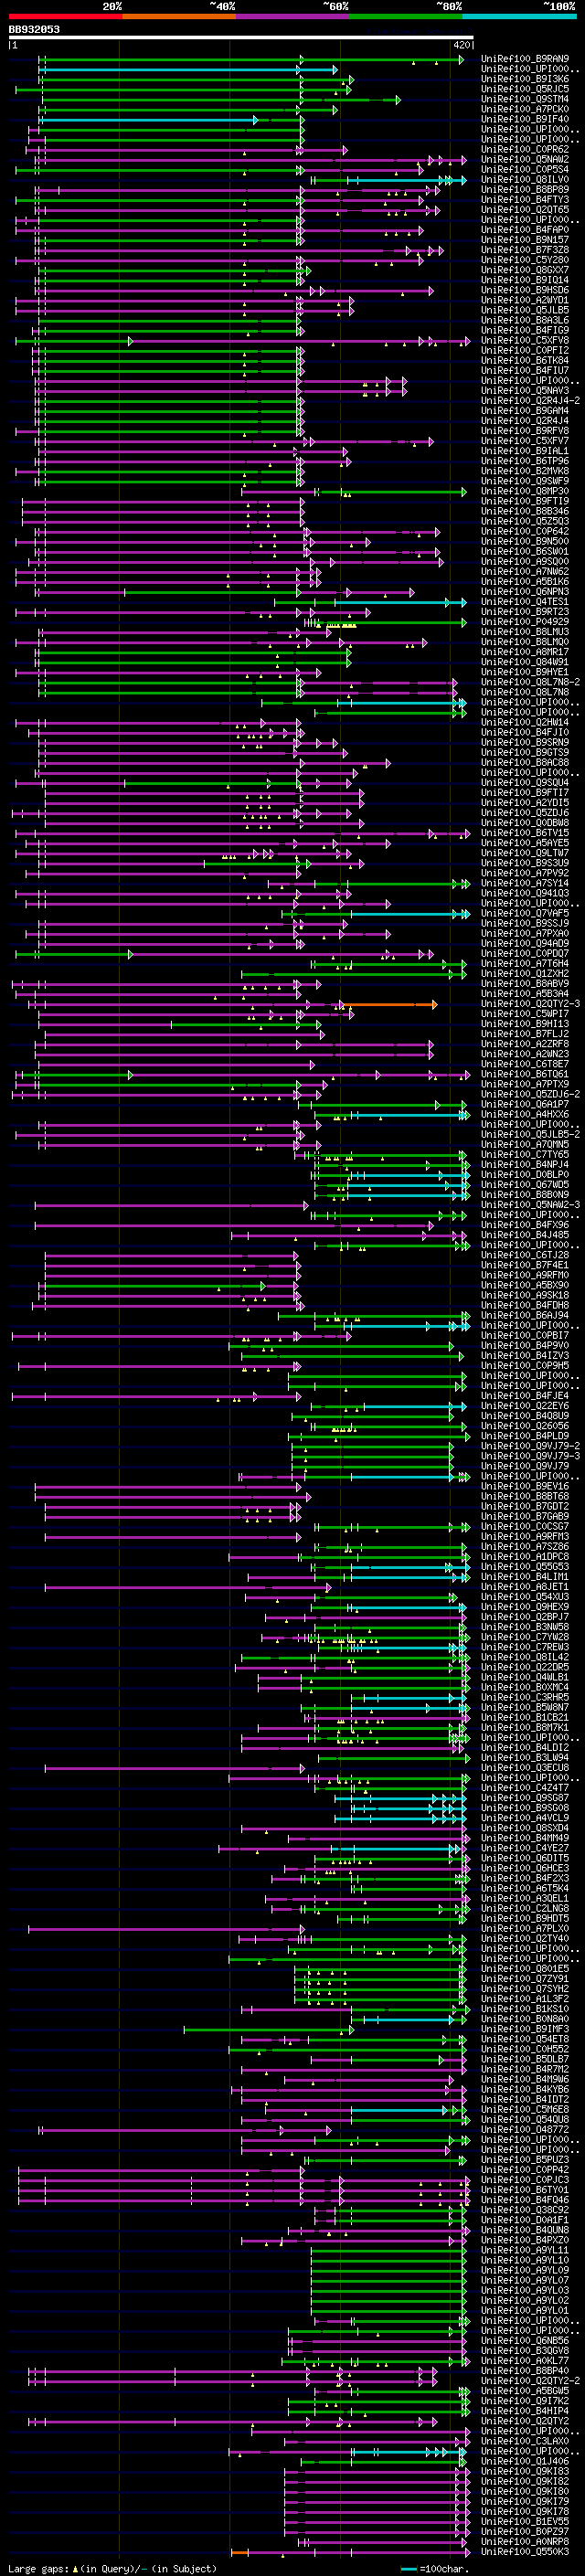
Task: Select label UniRef100_C7TY65
Action: [524, 1155]
